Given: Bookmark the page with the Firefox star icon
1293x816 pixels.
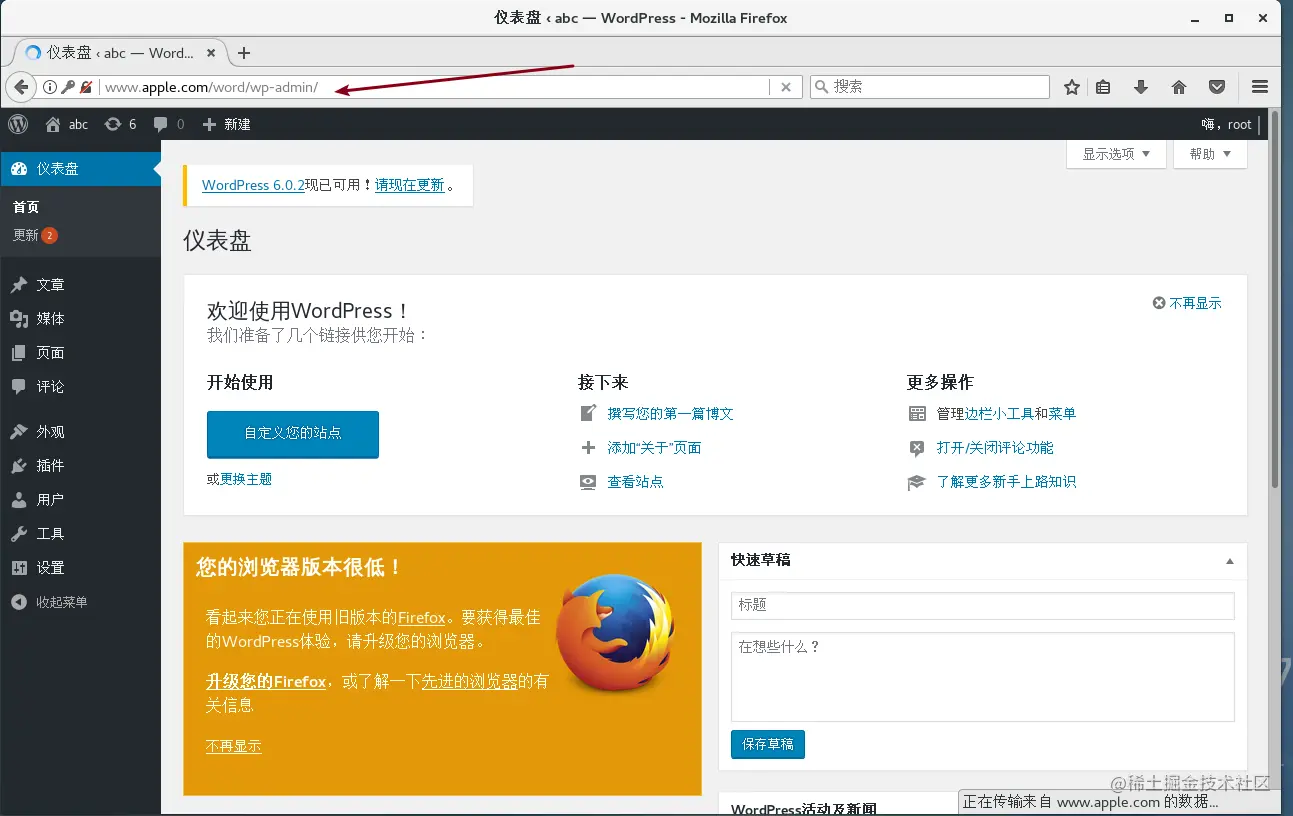Looking at the screenshot, I should tap(1071, 86).
